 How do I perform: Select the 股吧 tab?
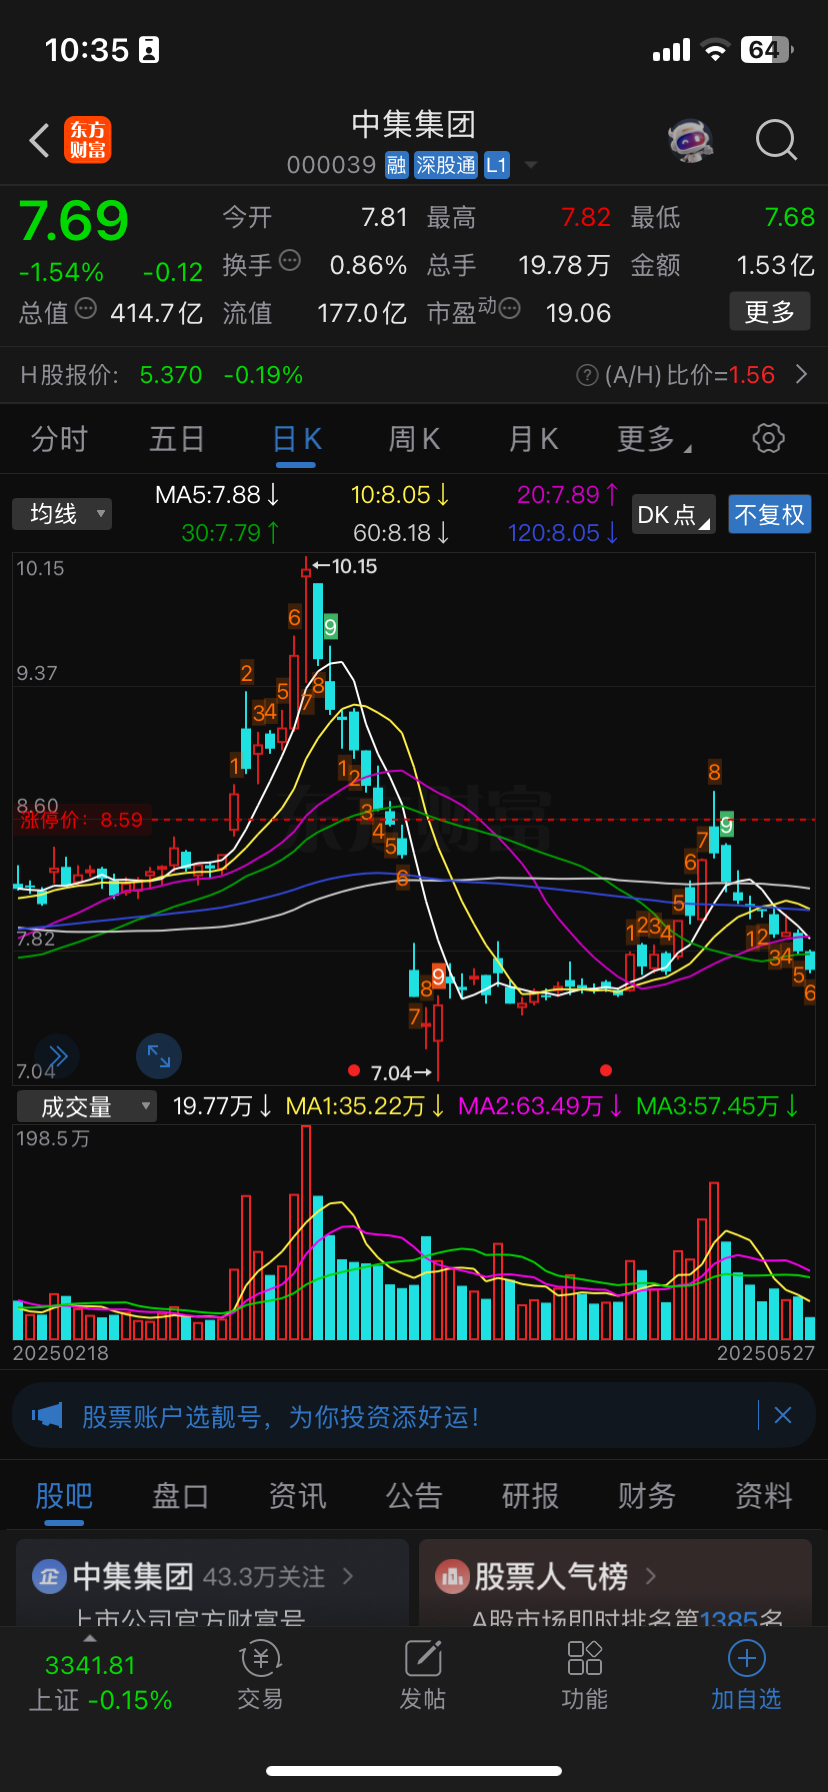coord(64,1495)
